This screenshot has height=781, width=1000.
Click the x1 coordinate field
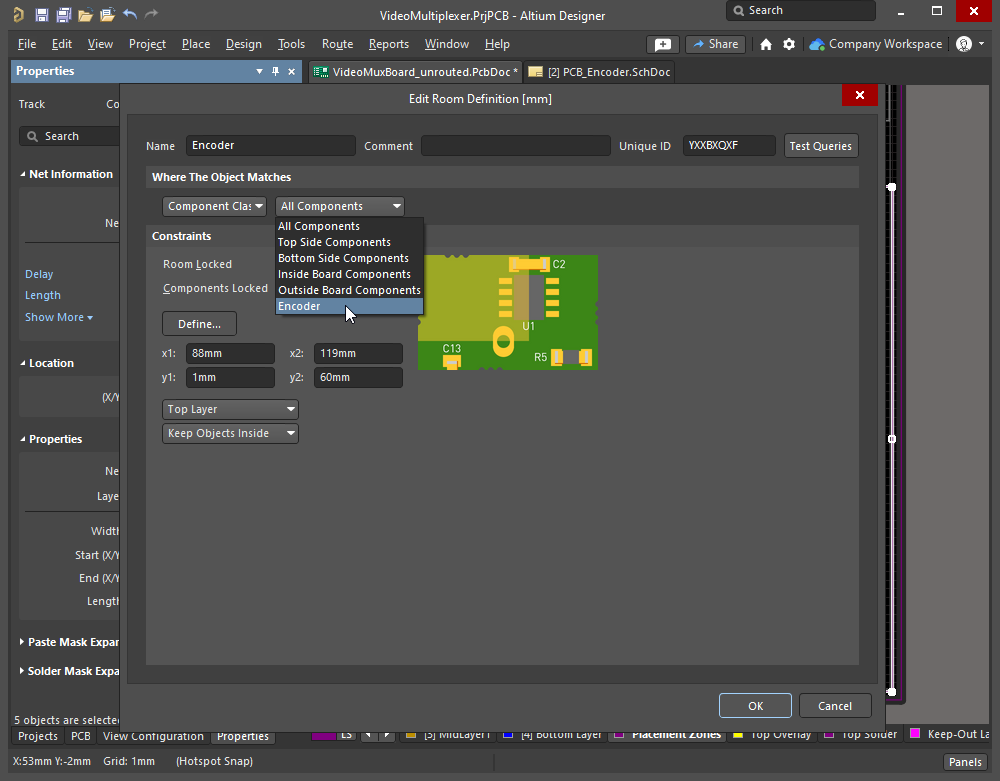pyautogui.click(x=230, y=353)
